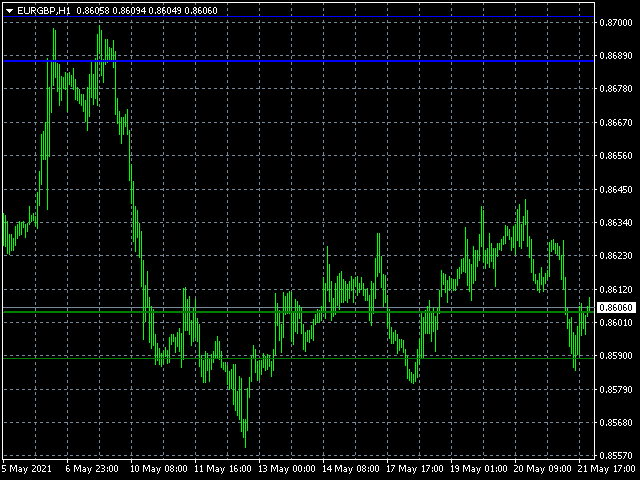The height and width of the screenshot is (480, 640).
Task: Click the 0.87000 price scale label
Action: [x=616, y=22]
